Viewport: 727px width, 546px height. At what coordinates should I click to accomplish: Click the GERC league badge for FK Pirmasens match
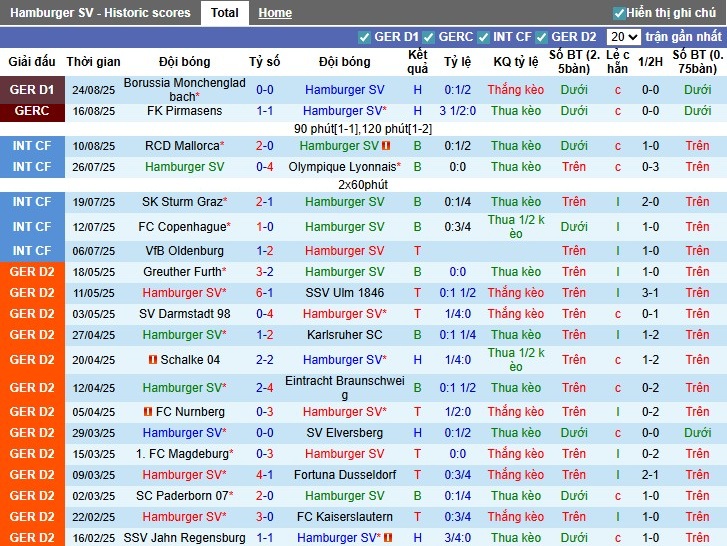point(32,111)
